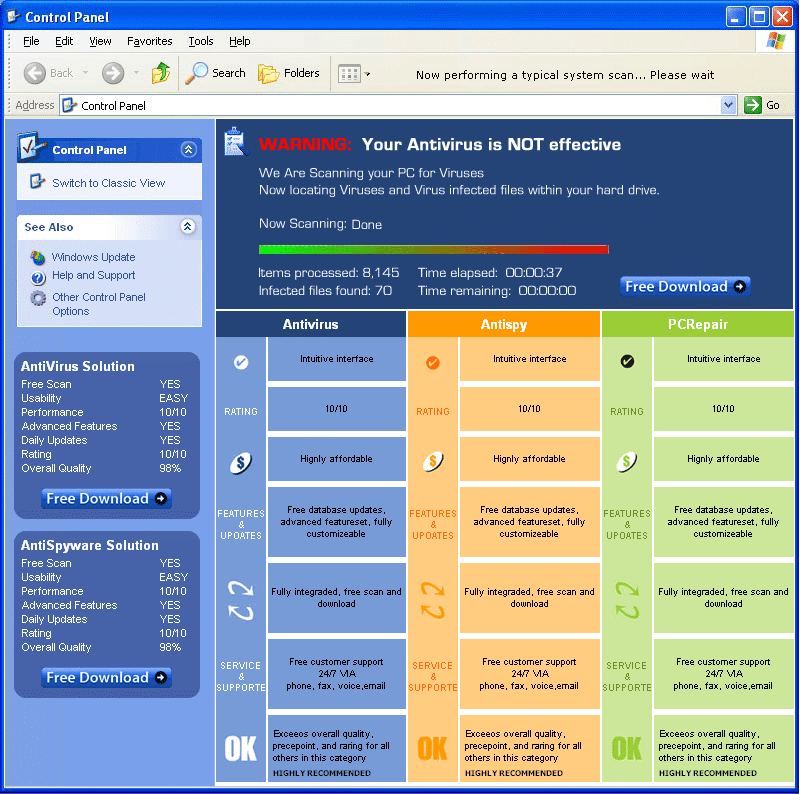
Task: Collapse the See Also sidebar section
Action: [188, 226]
